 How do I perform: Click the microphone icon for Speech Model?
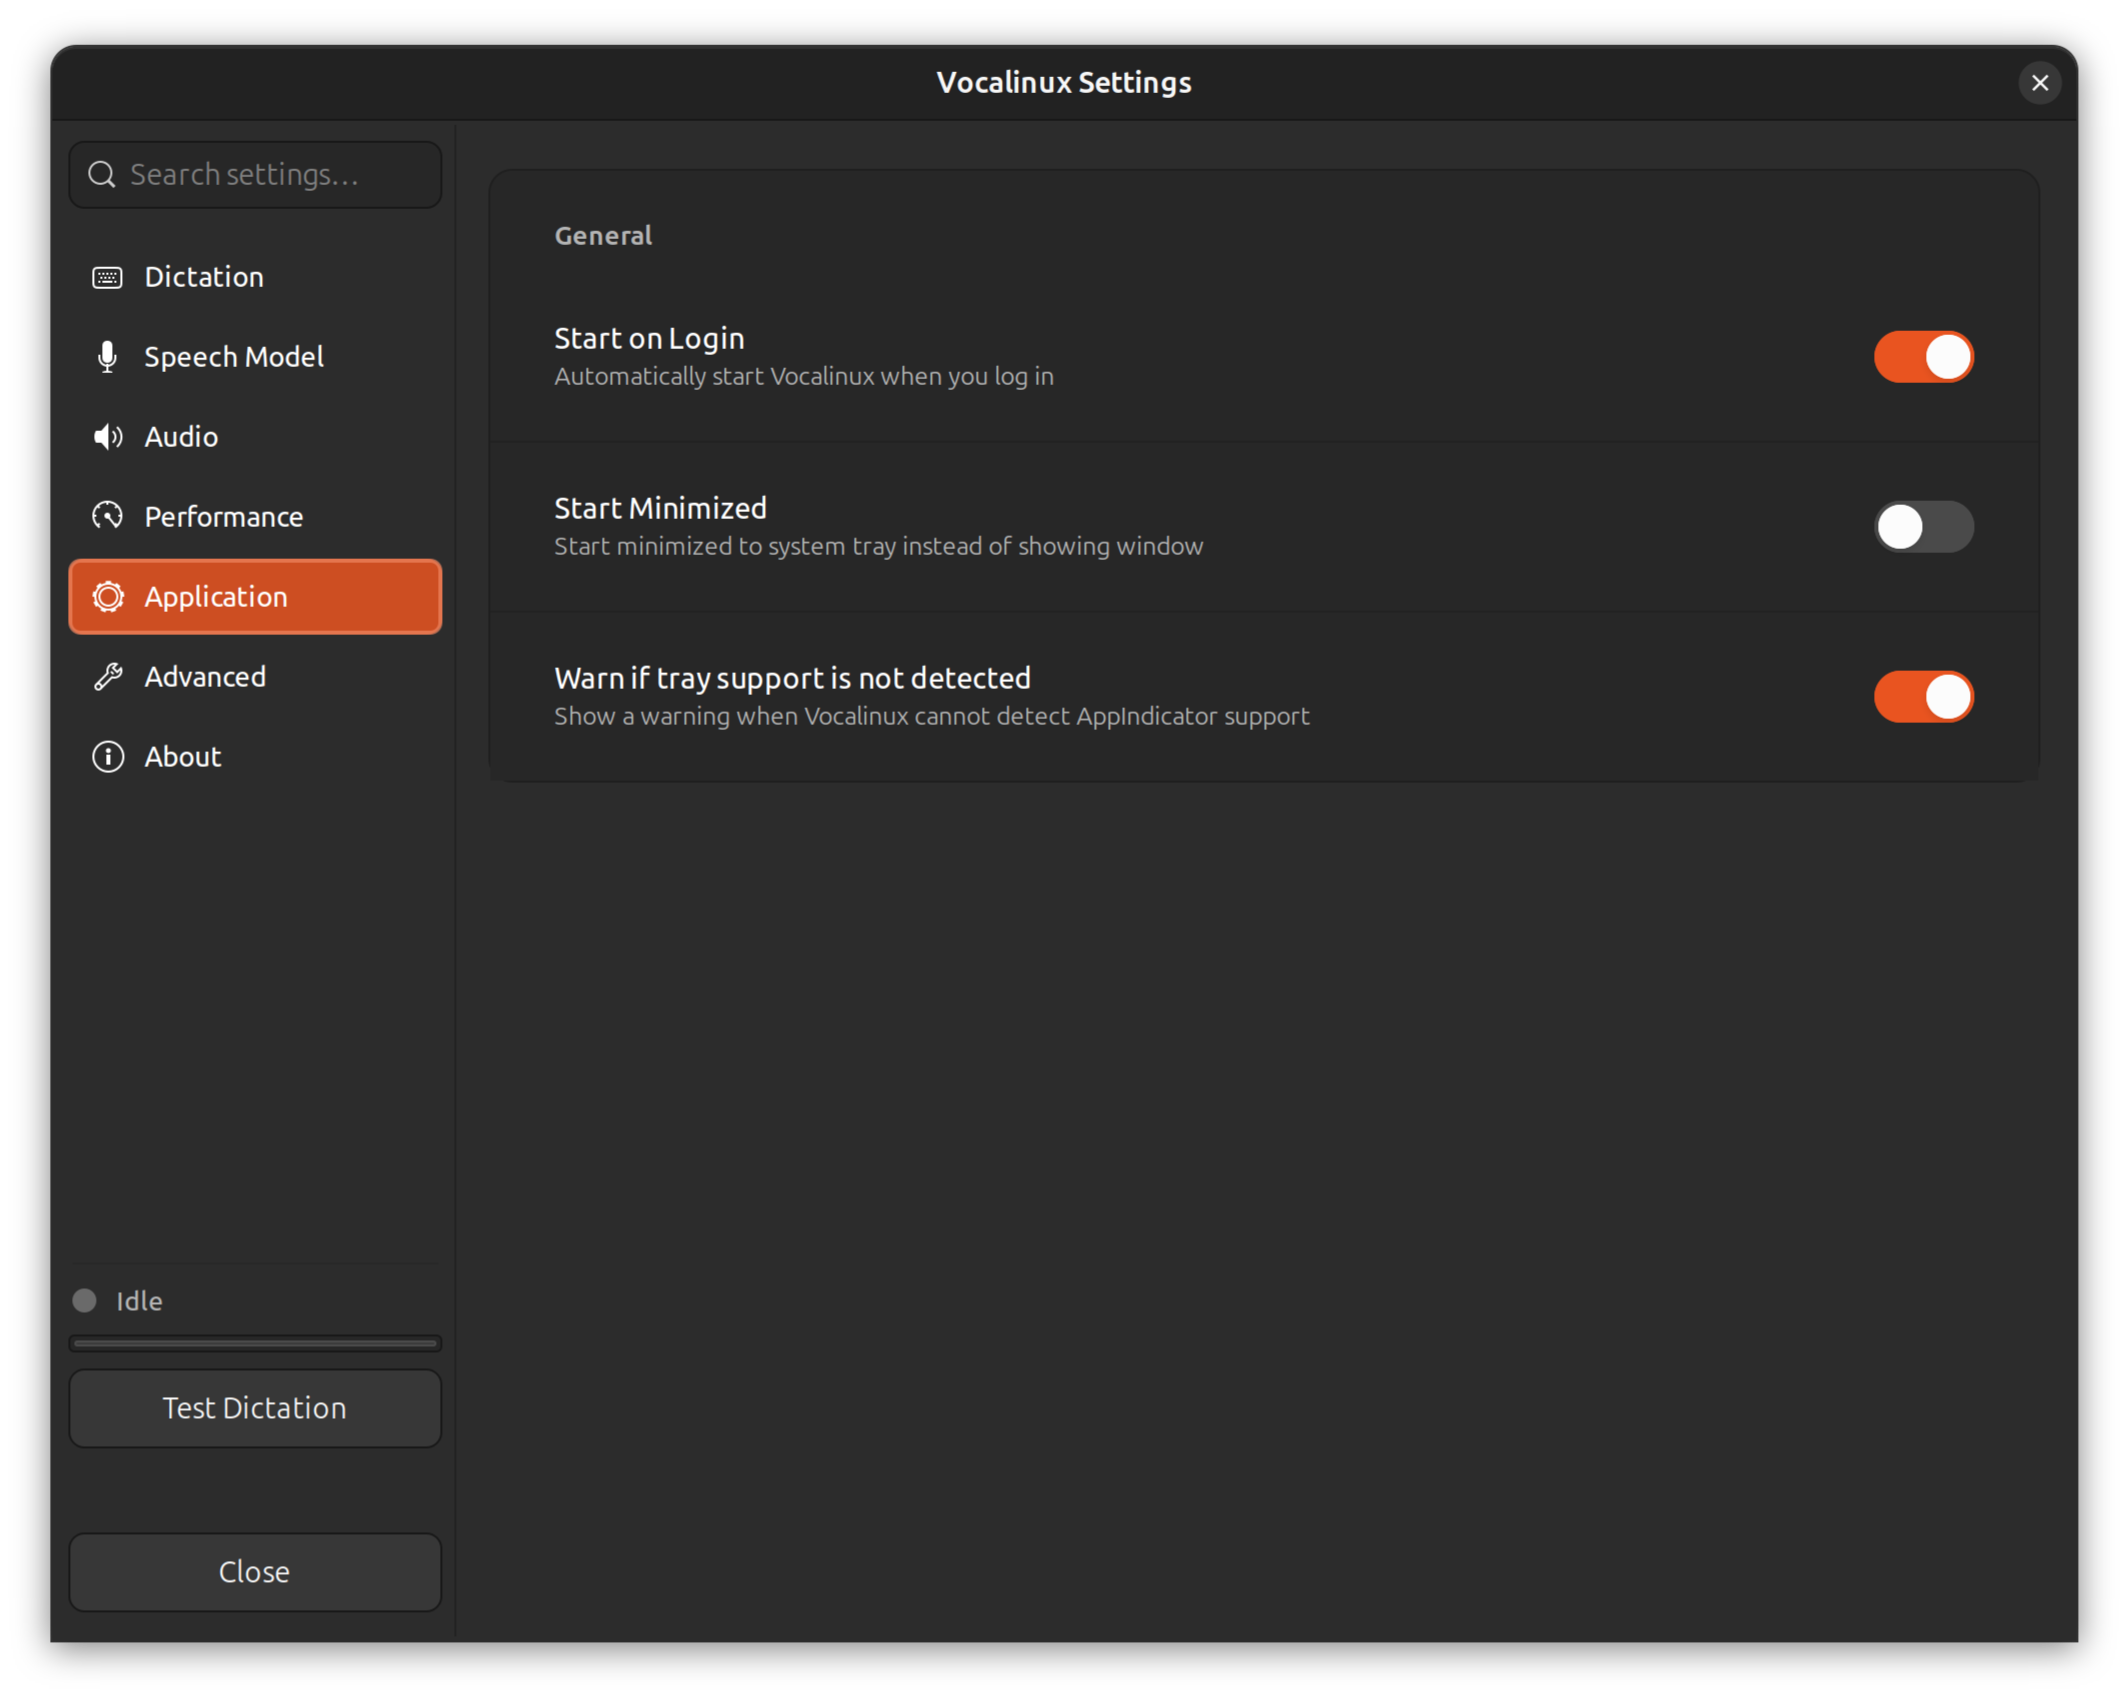point(107,357)
